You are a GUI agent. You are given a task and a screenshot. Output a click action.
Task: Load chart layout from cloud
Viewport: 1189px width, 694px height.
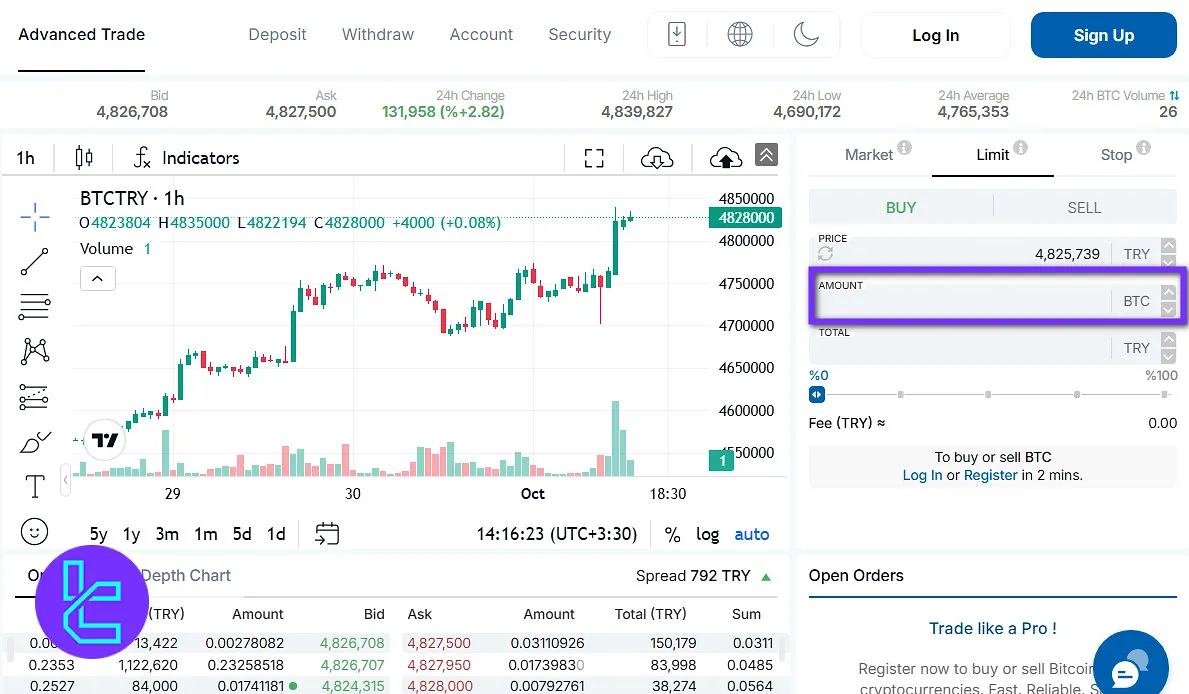coord(657,157)
